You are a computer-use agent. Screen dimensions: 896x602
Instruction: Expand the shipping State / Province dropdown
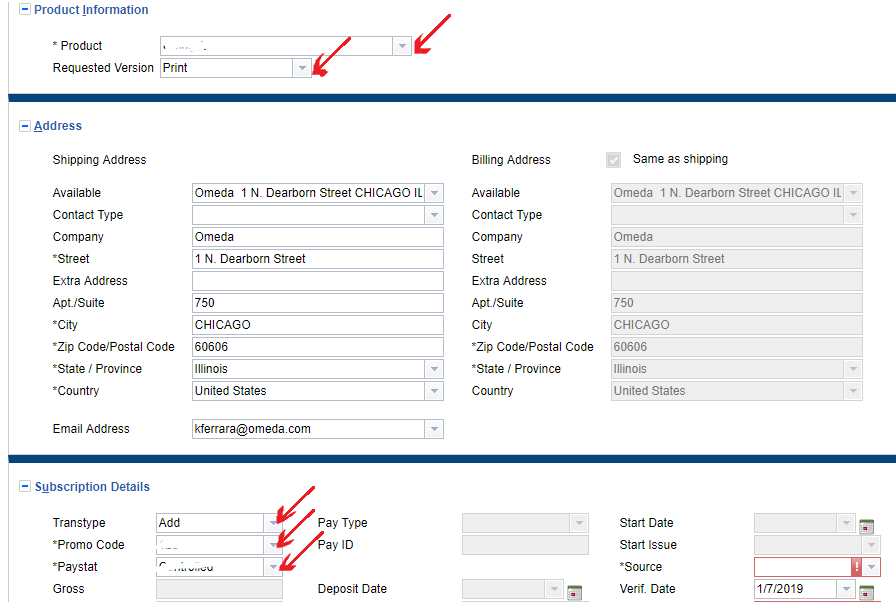[433, 369]
